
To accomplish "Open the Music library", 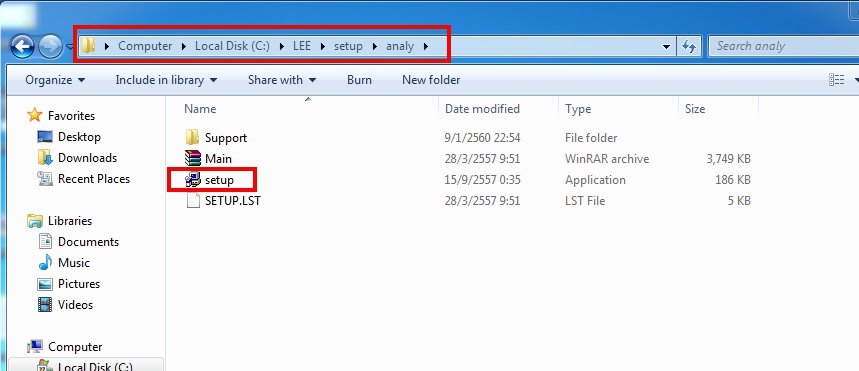I will [73, 263].
